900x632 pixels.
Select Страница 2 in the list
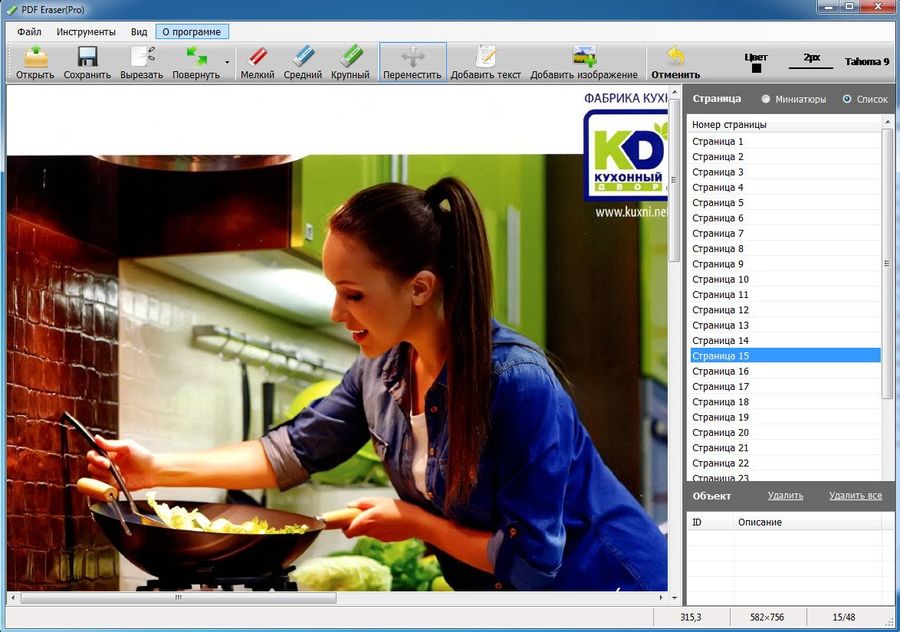[784, 157]
